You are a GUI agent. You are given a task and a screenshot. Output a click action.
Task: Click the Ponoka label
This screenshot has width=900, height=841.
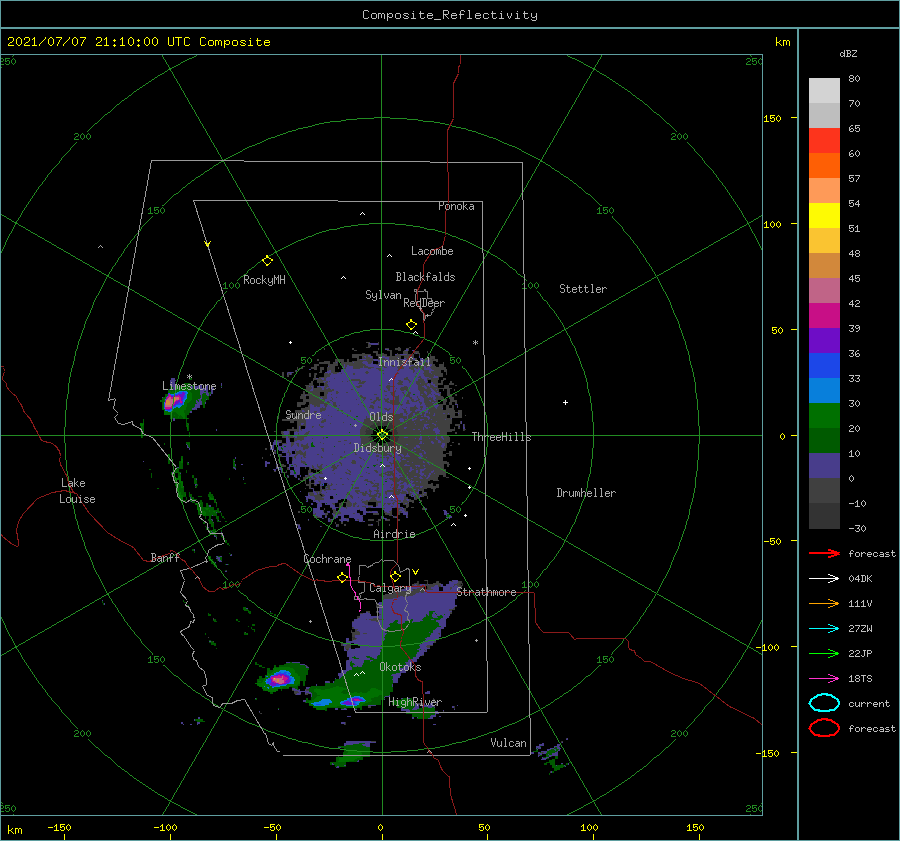456,206
